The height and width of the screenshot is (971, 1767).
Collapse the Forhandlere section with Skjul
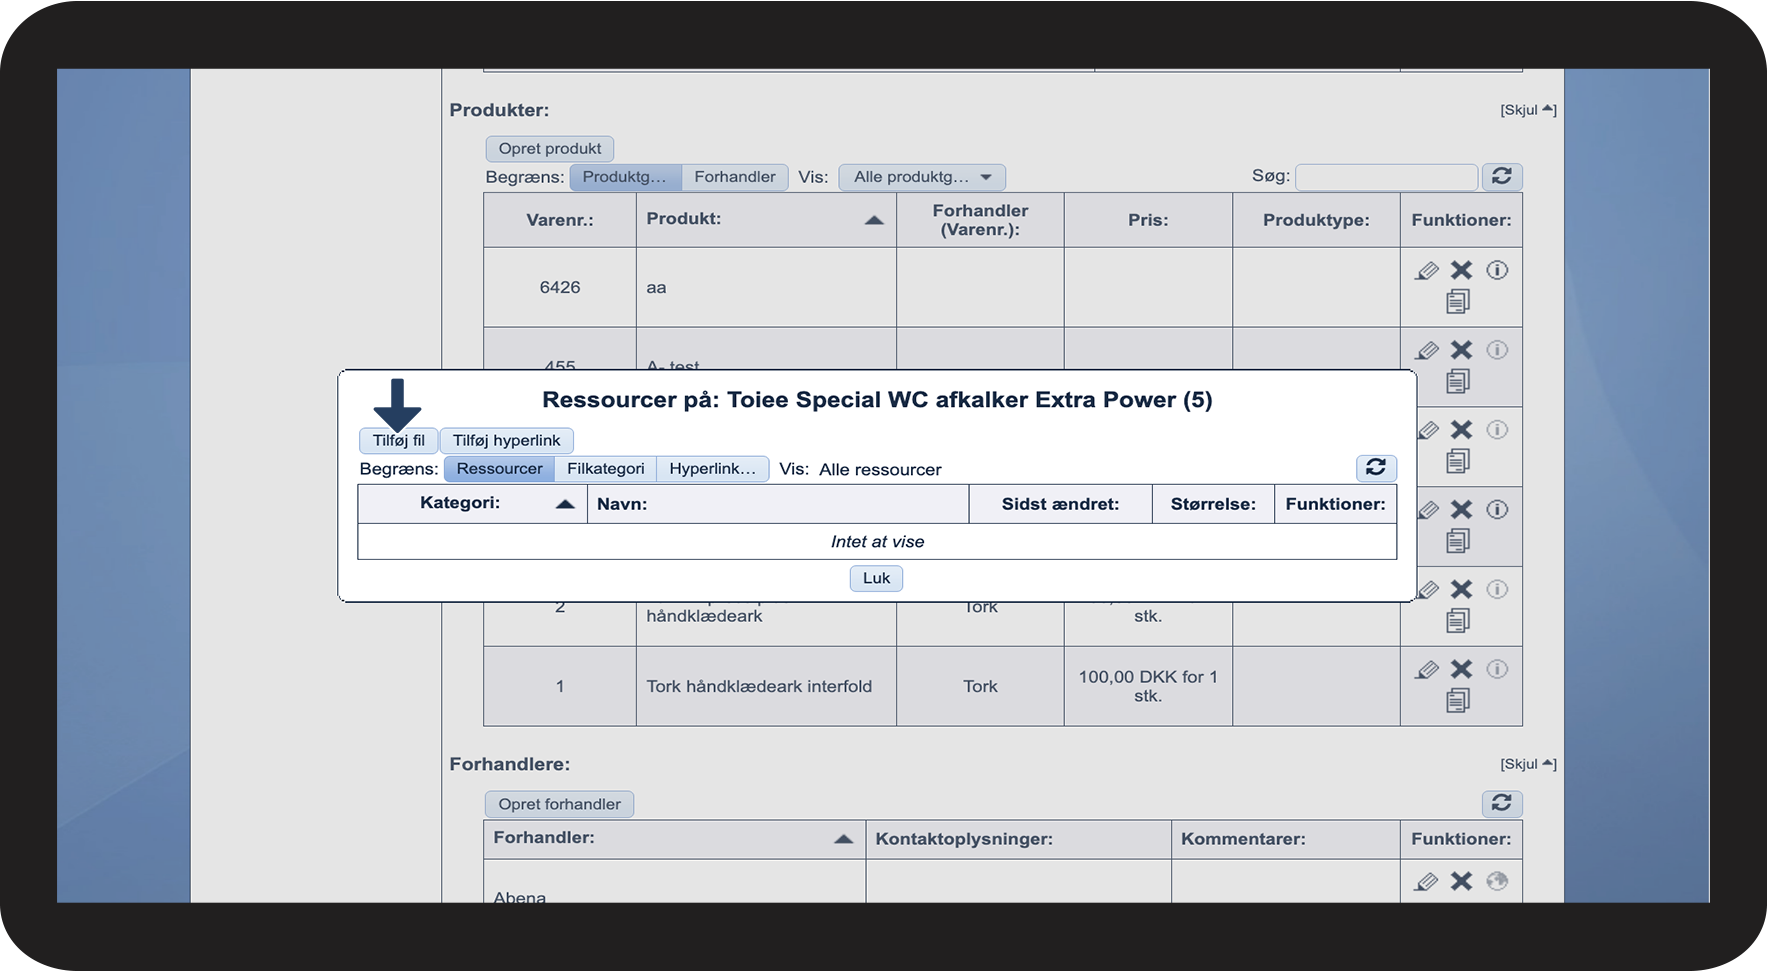(x=1527, y=764)
